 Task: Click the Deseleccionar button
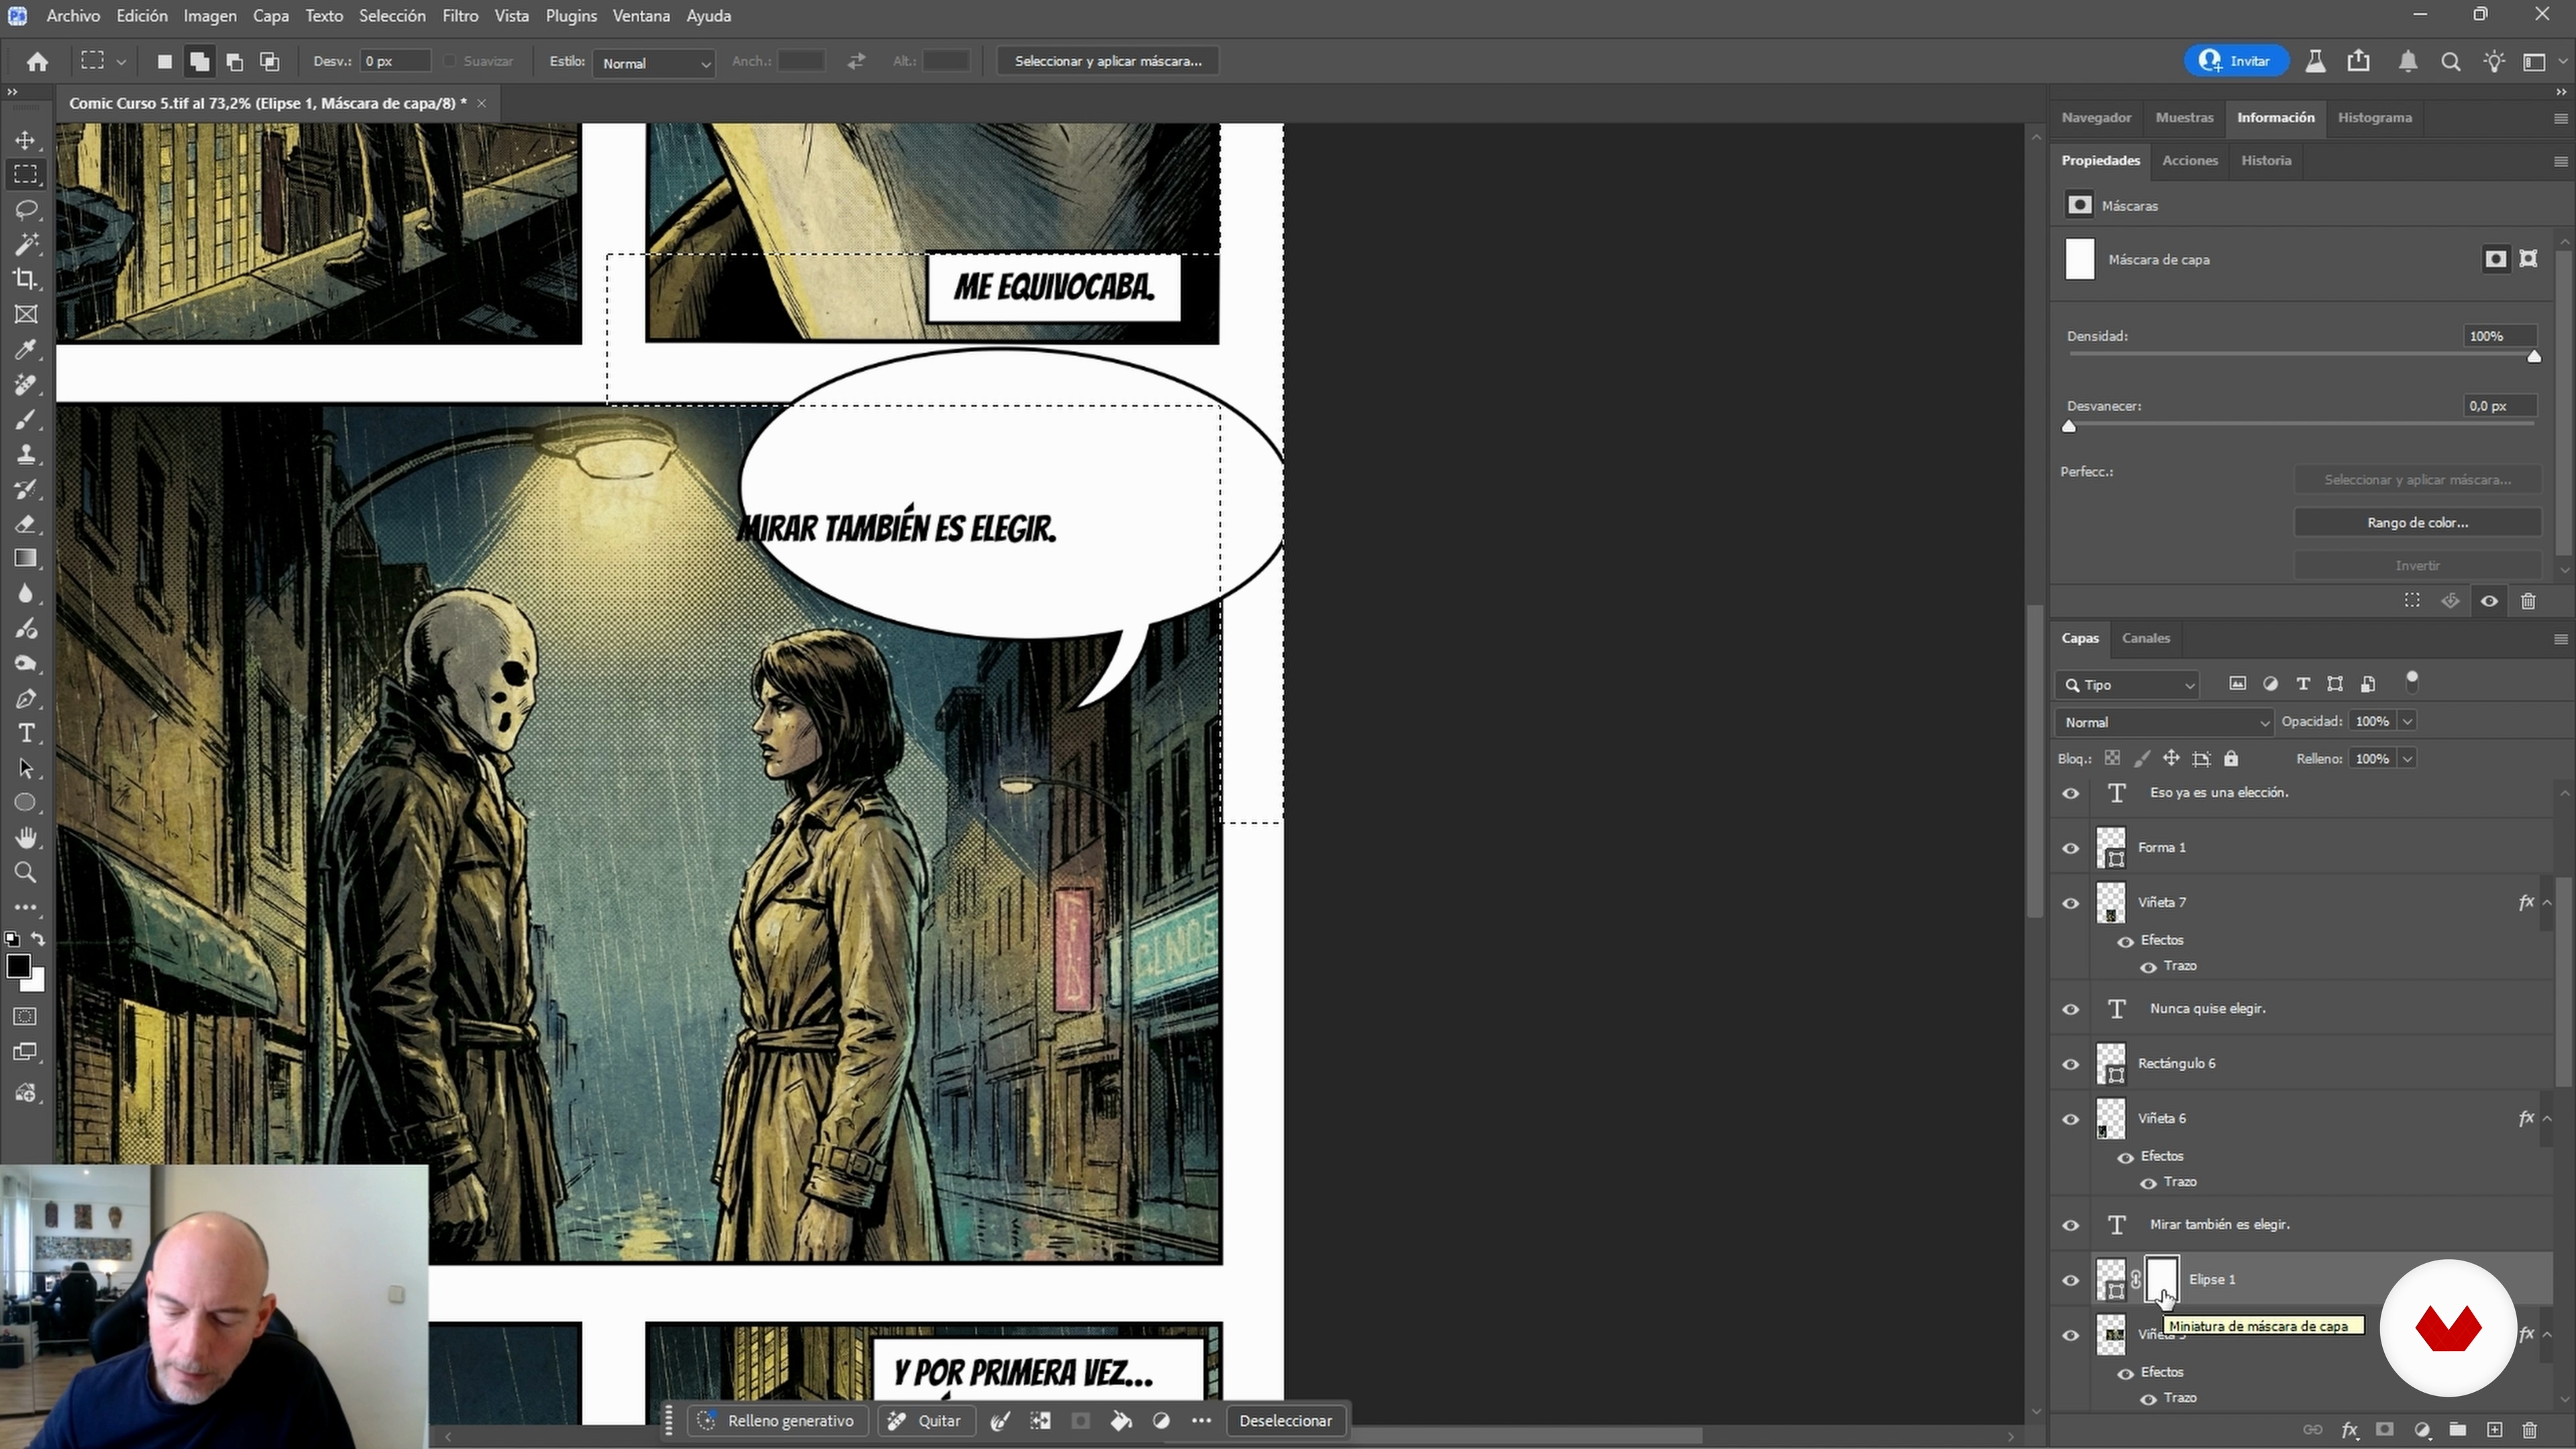click(x=1285, y=1421)
